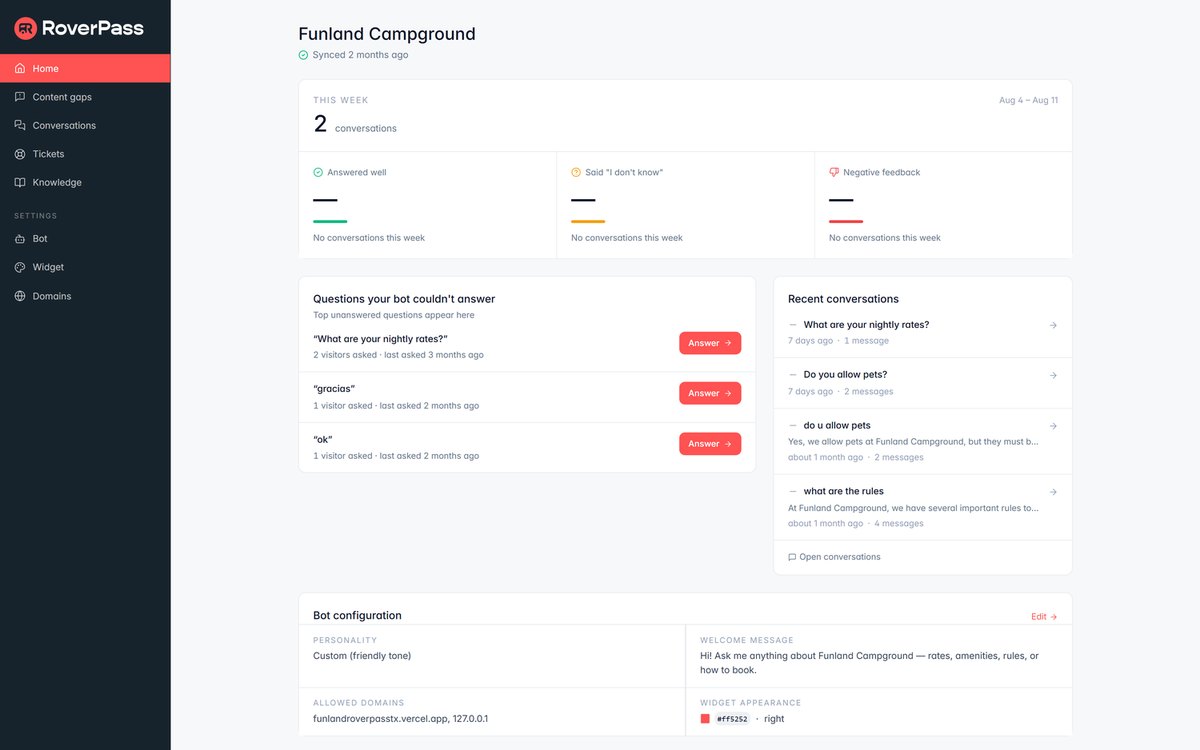Click the green Answered well bar
1200x750 pixels.
pyautogui.click(x=330, y=221)
